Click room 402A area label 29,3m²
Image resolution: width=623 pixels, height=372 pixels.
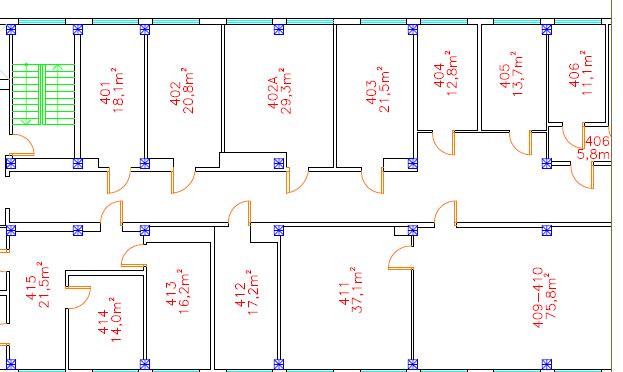pyautogui.click(x=279, y=91)
